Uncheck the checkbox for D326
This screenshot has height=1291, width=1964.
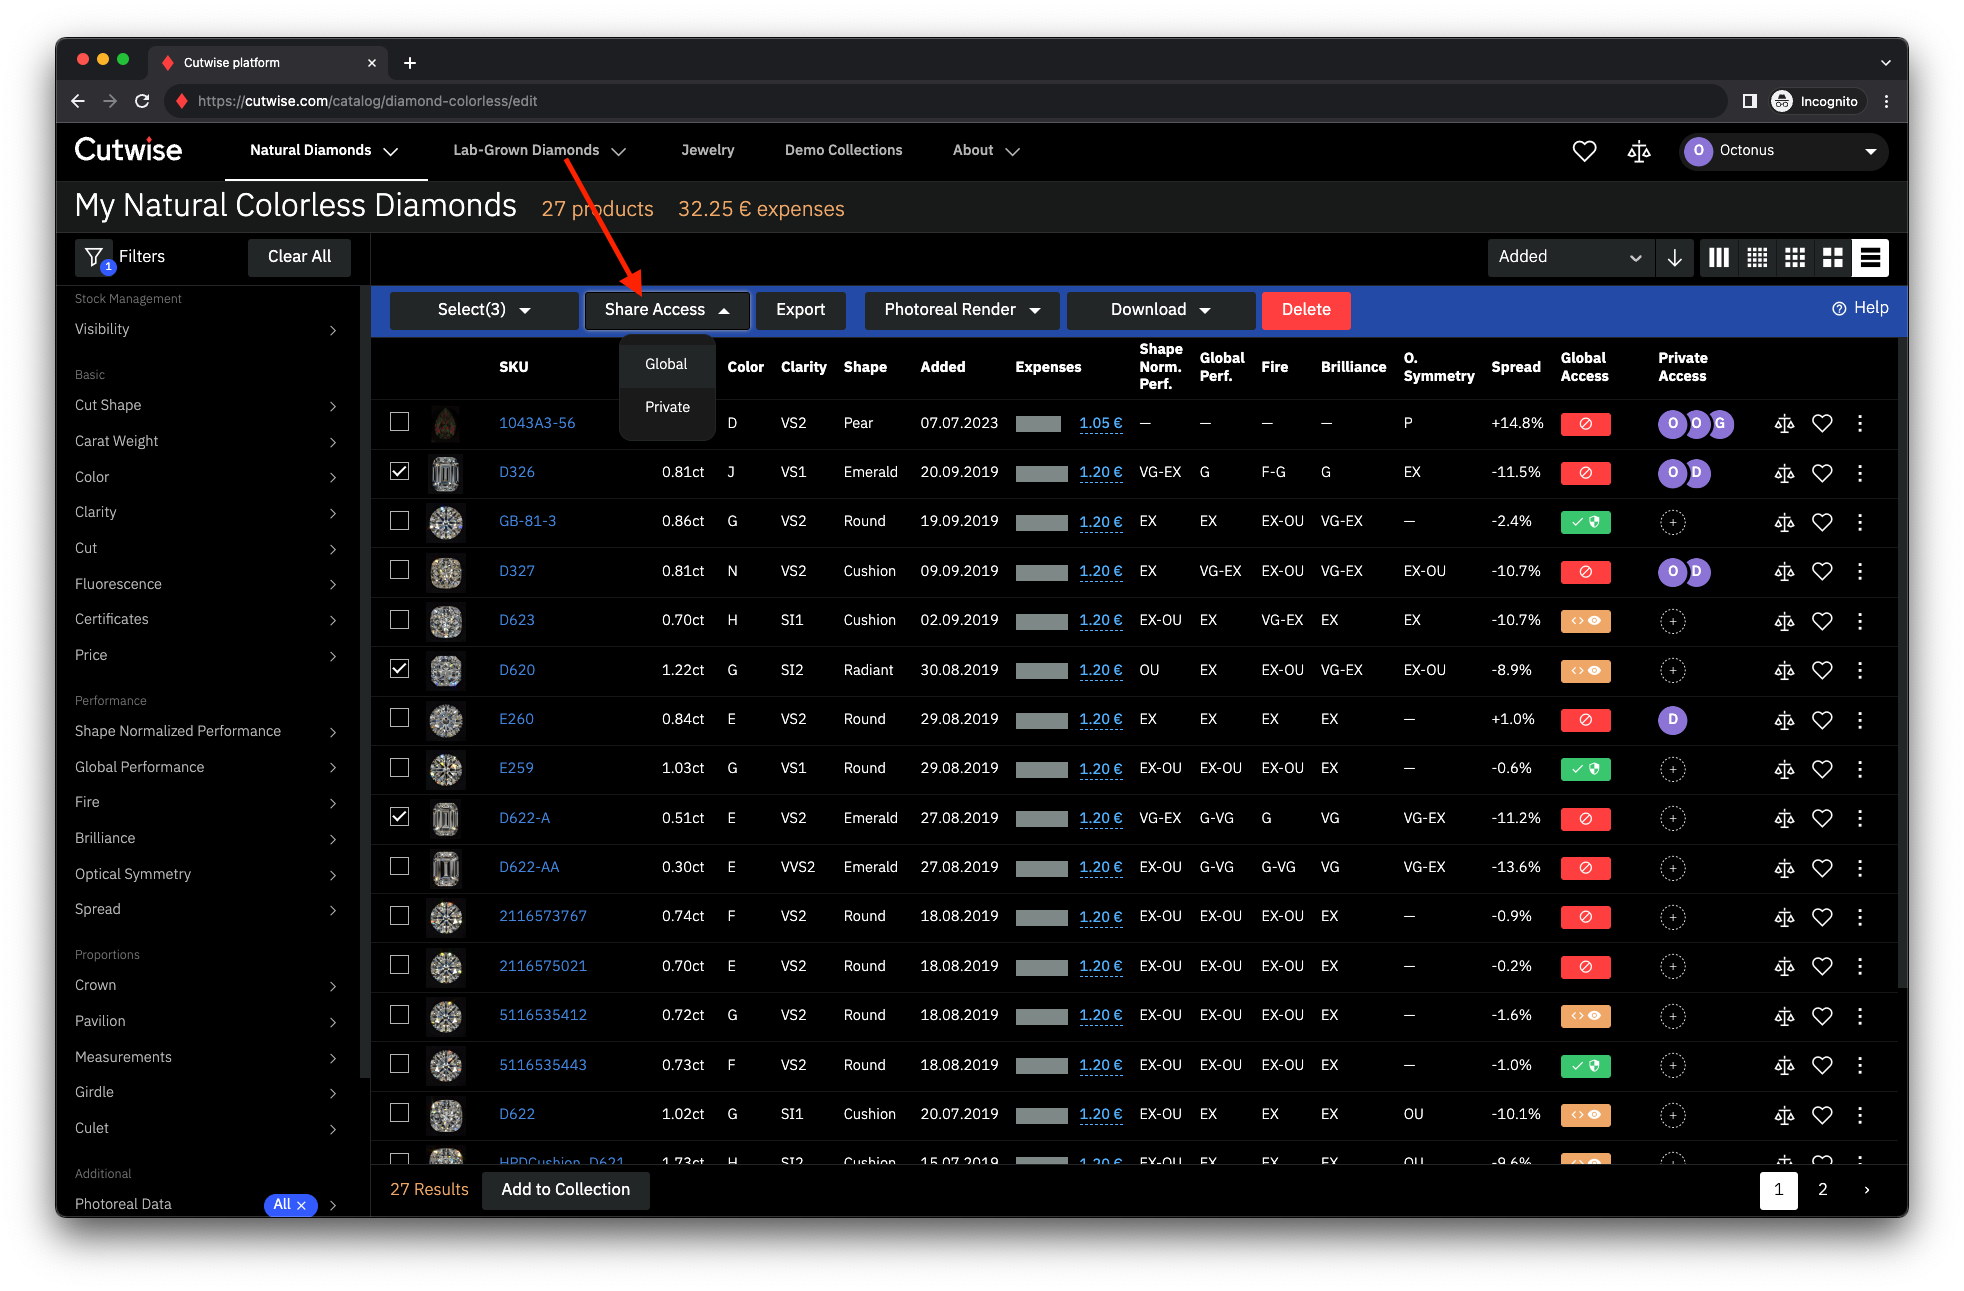tap(399, 470)
